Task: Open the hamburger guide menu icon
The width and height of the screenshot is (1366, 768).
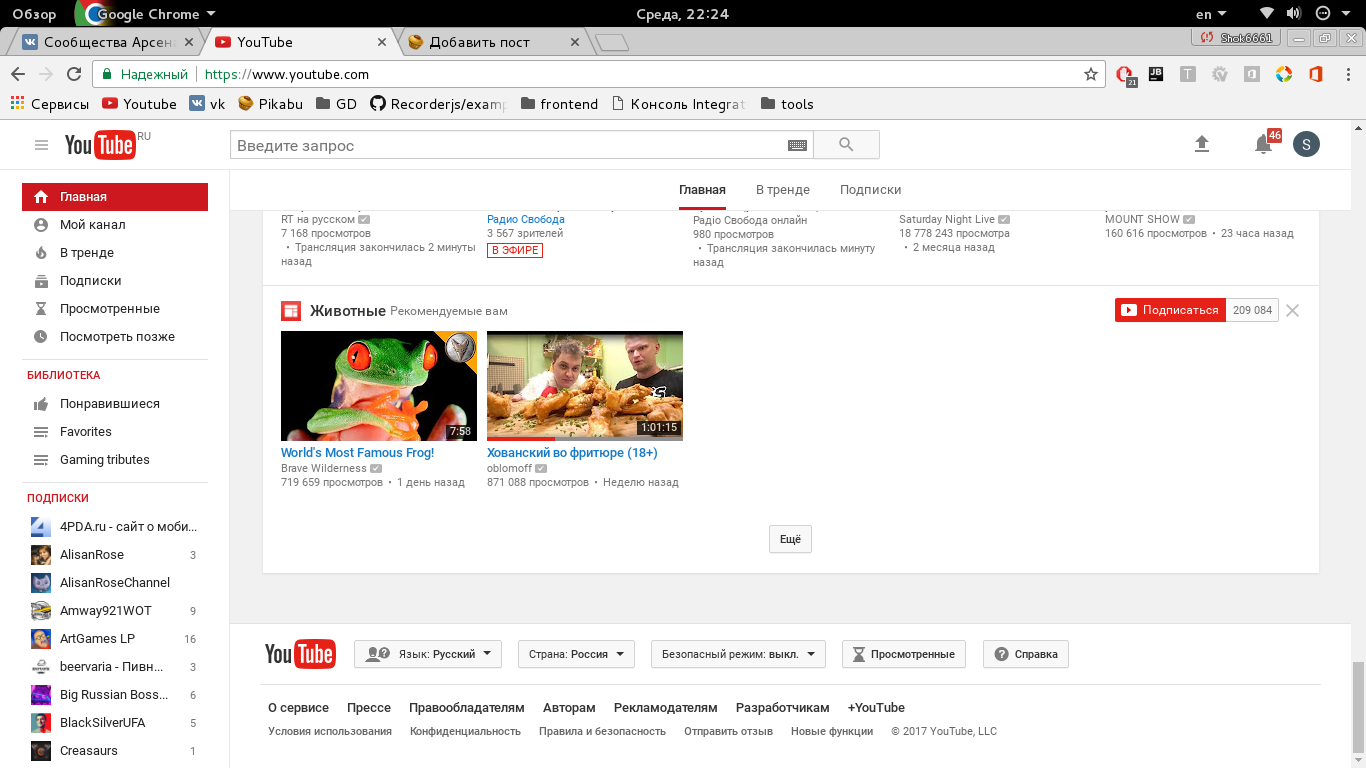Action: 41,145
